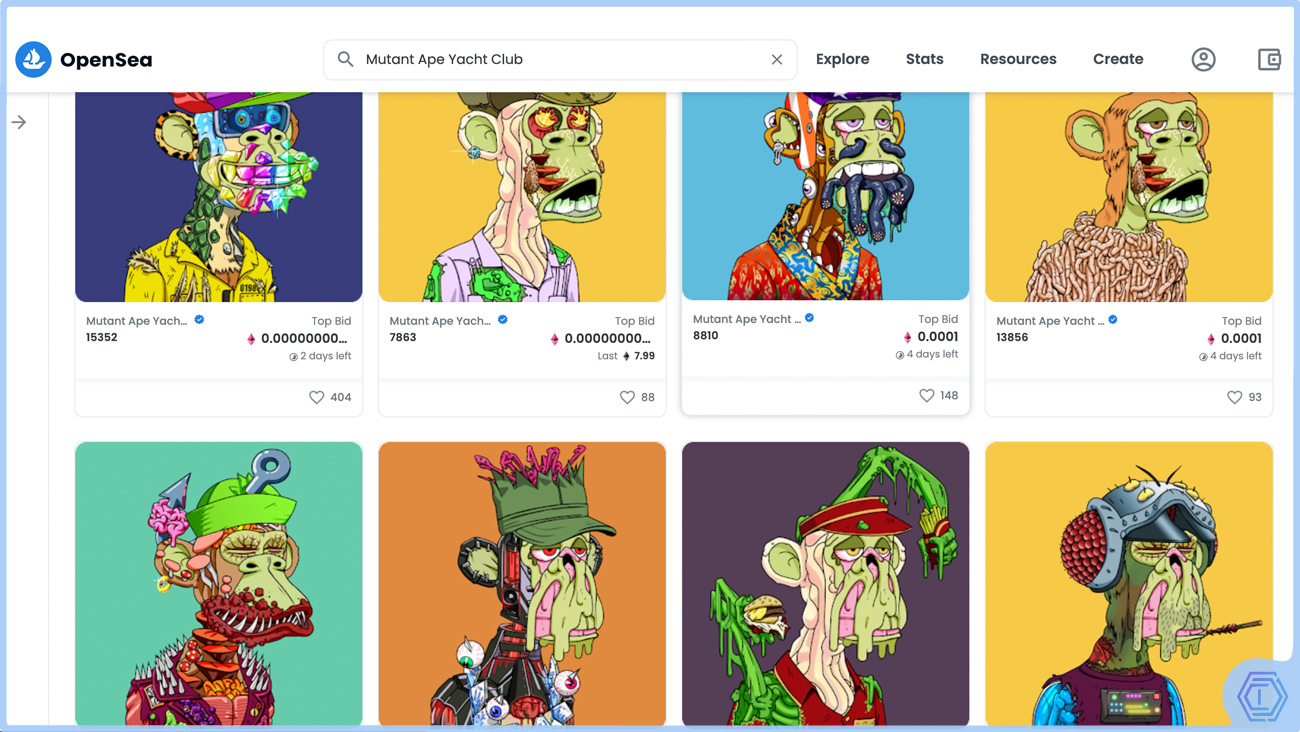Open the Resources menu
The image size is (1300, 732).
1018,60
